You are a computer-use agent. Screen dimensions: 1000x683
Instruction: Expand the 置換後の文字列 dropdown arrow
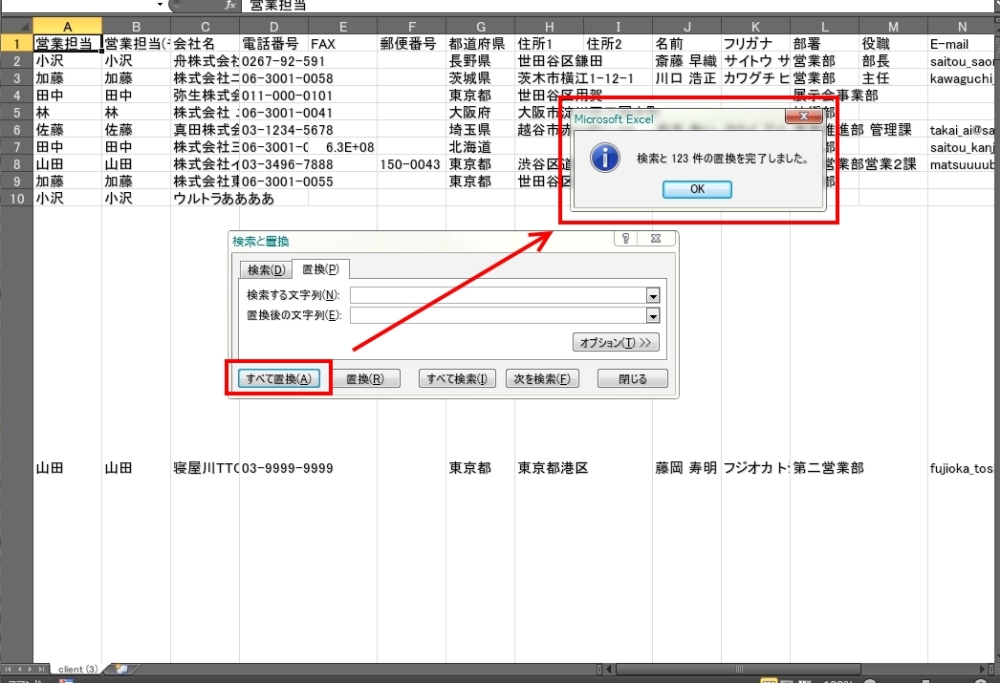(x=653, y=316)
